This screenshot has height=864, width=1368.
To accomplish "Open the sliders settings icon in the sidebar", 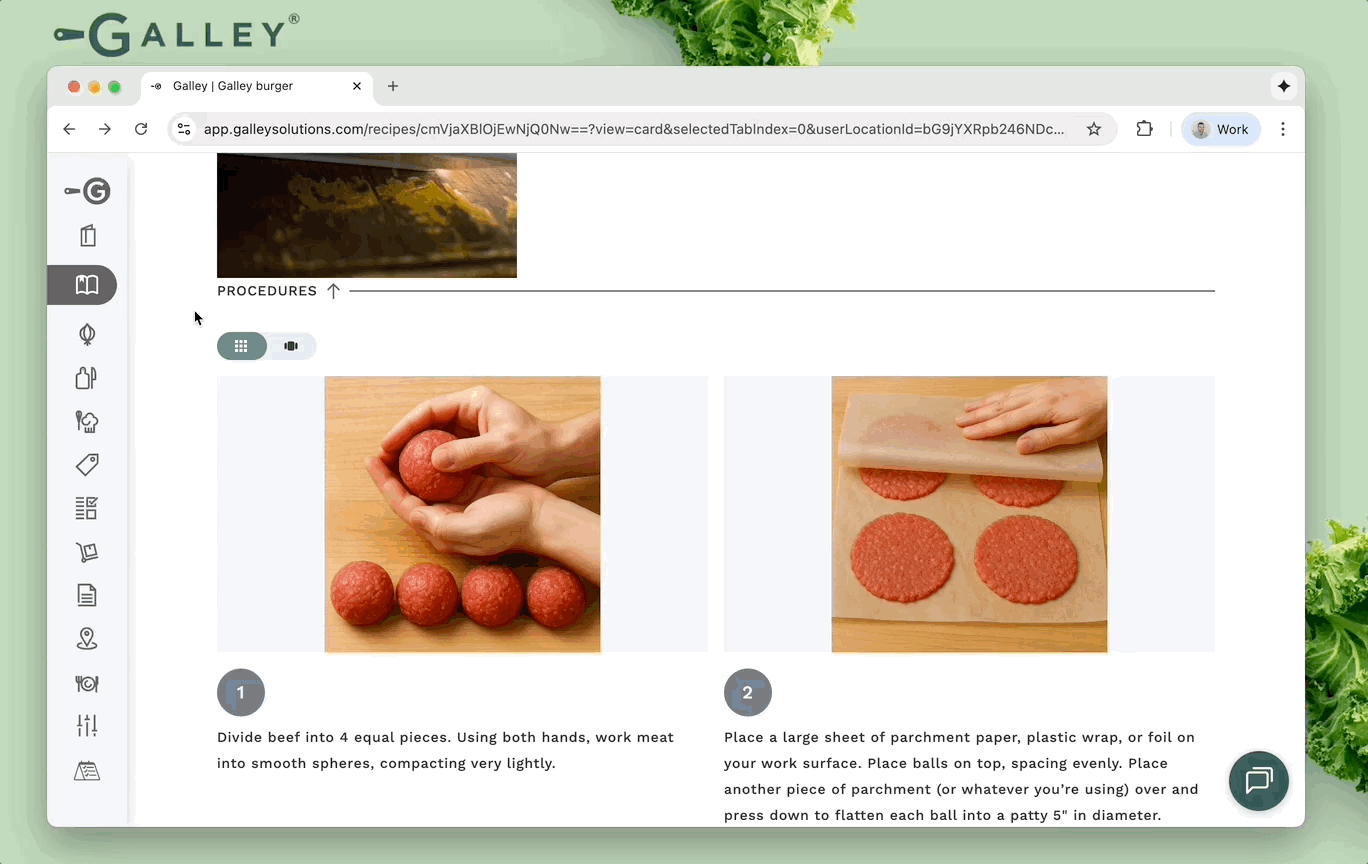I will (87, 726).
